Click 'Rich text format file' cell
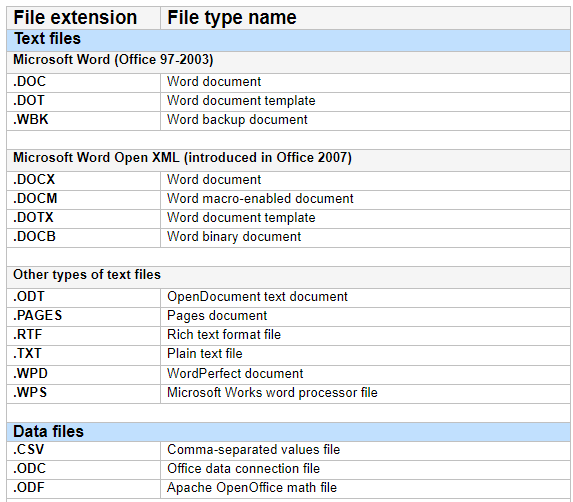 [365, 335]
